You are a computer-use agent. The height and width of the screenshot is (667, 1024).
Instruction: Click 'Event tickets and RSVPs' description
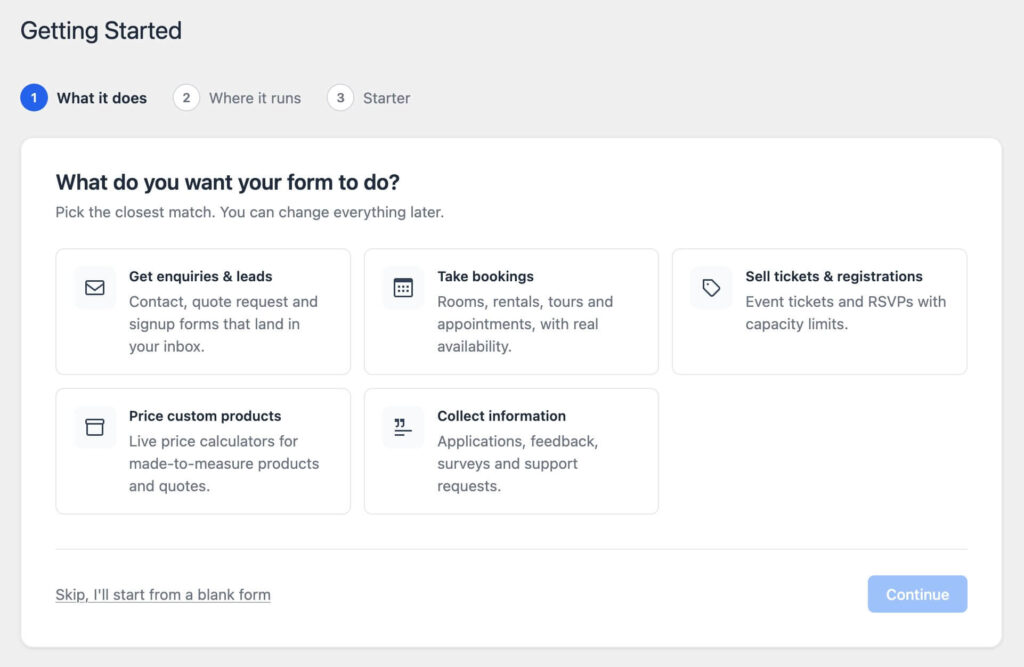[846, 313]
